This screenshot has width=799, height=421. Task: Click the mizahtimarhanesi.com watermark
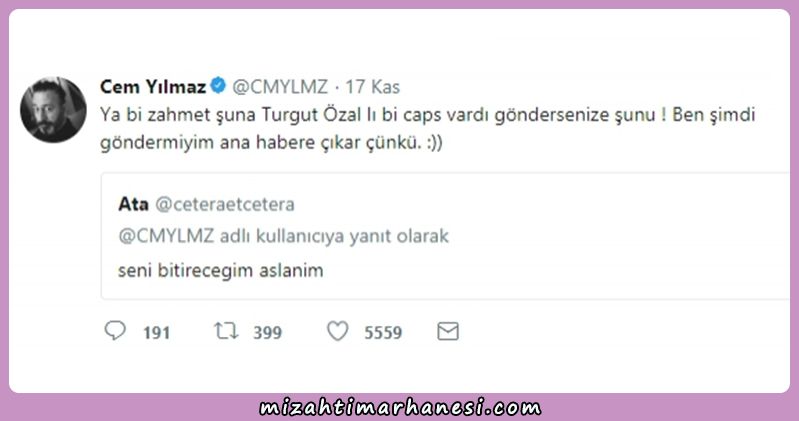click(400, 408)
